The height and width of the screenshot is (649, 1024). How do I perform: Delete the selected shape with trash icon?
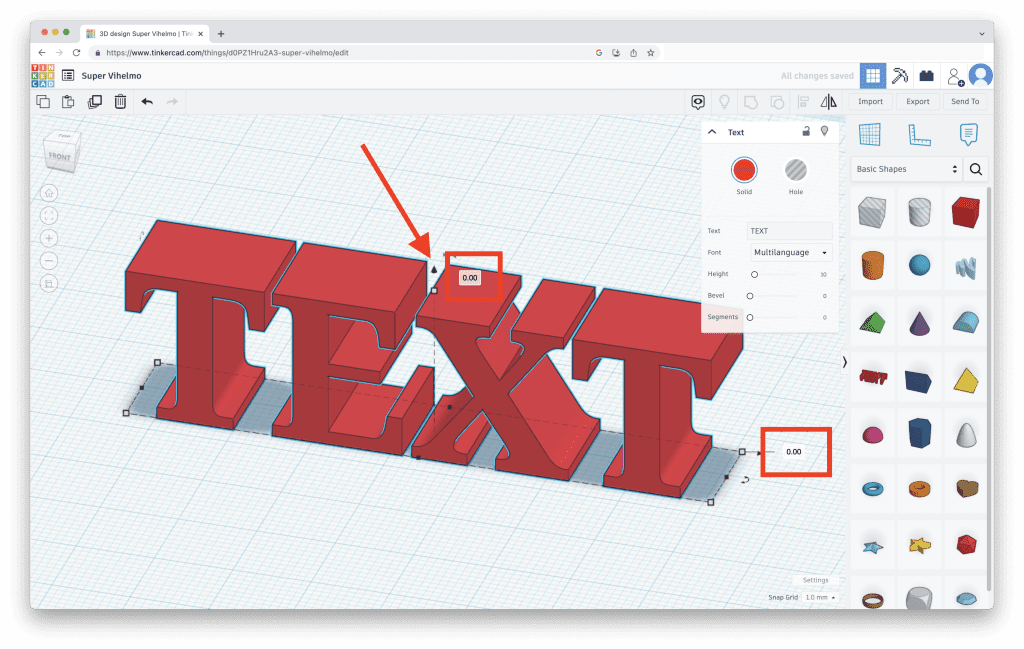pyautogui.click(x=120, y=101)
